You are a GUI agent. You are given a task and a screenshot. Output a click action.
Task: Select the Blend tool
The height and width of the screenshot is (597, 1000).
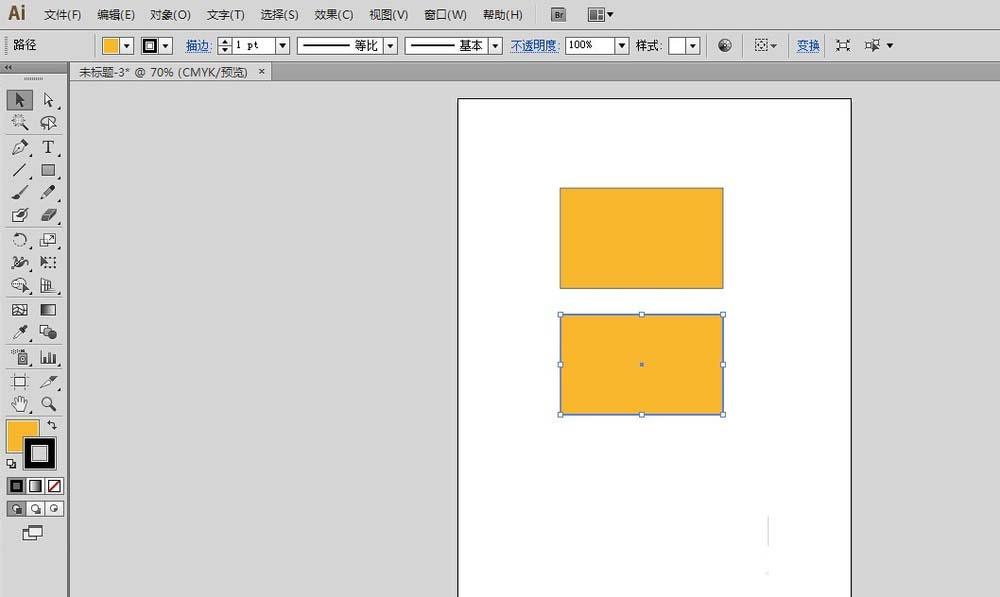click(48, 332)
